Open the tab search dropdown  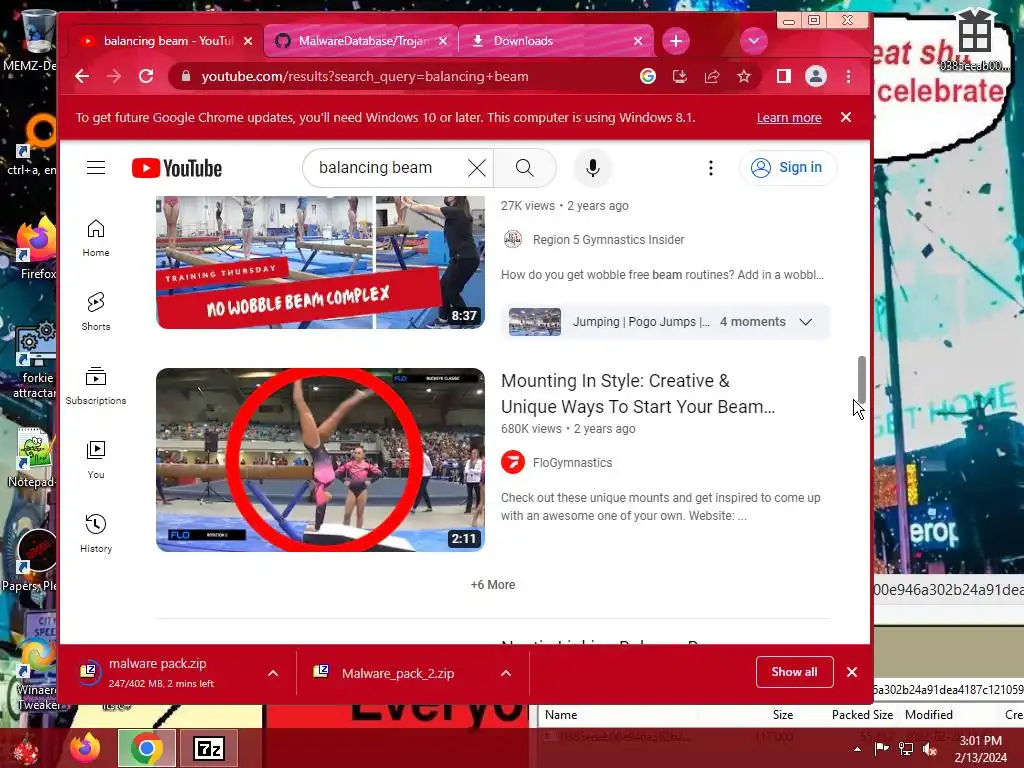754,41
